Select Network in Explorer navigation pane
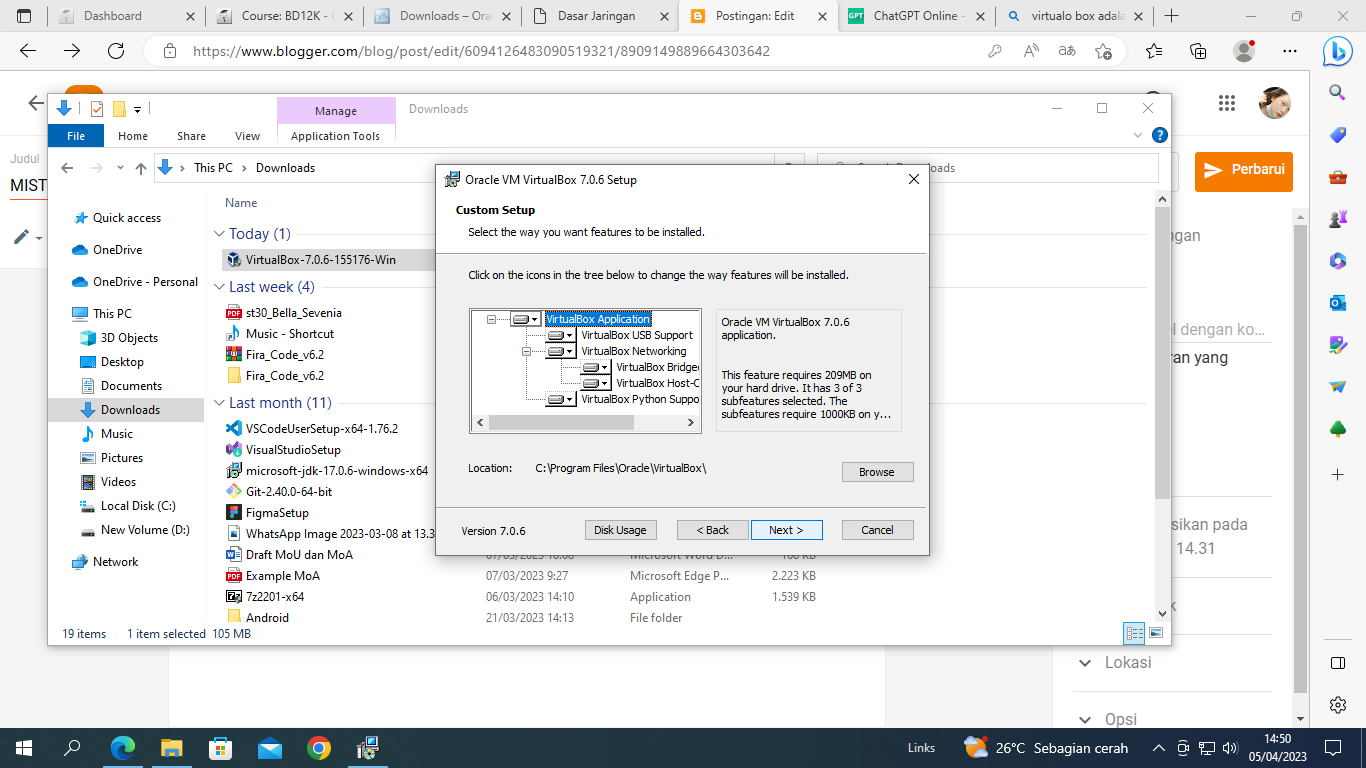Viewport: 1366px width, 768px height. pyautogui.click(x=115, y=562)
